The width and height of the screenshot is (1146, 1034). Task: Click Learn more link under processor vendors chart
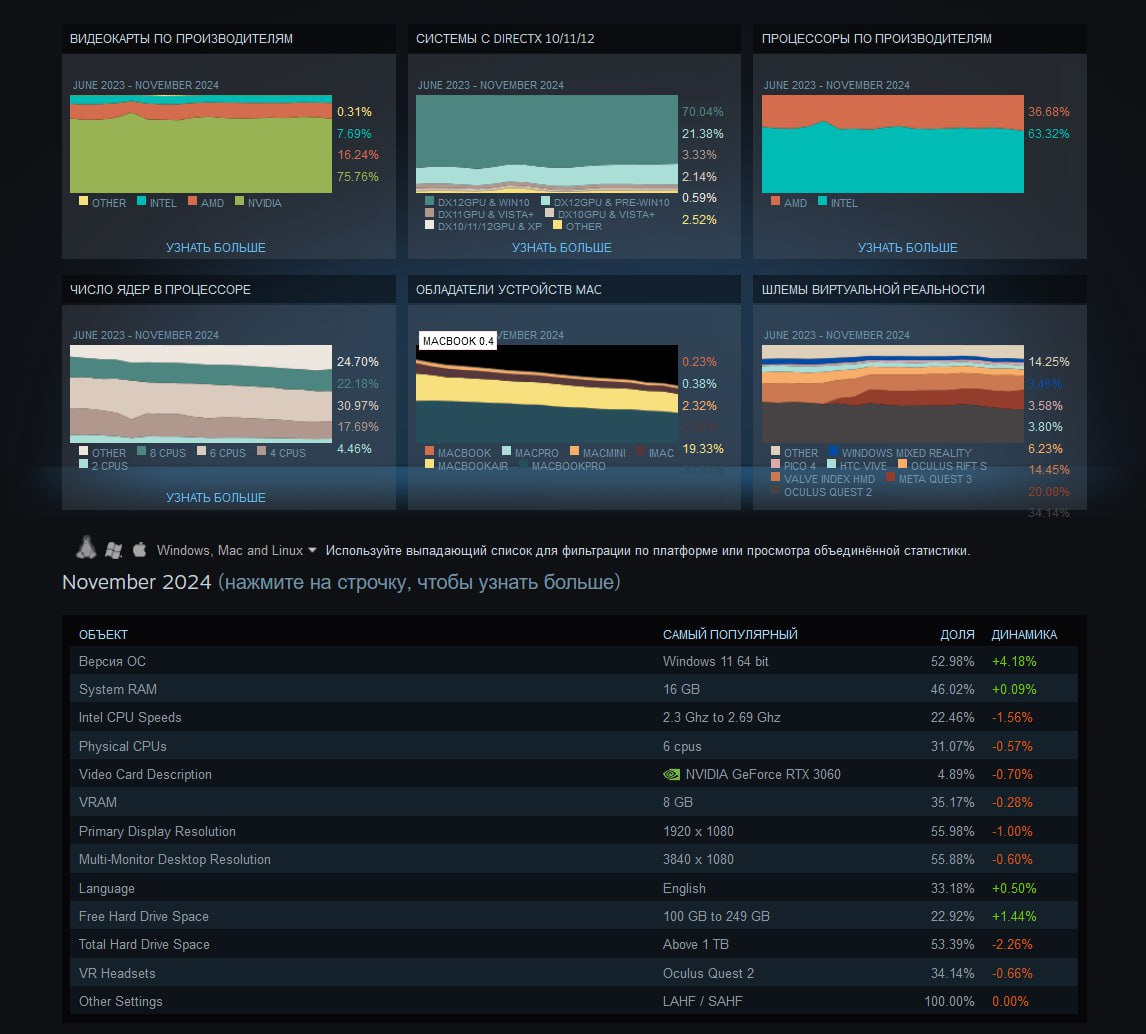coord(907,248)
